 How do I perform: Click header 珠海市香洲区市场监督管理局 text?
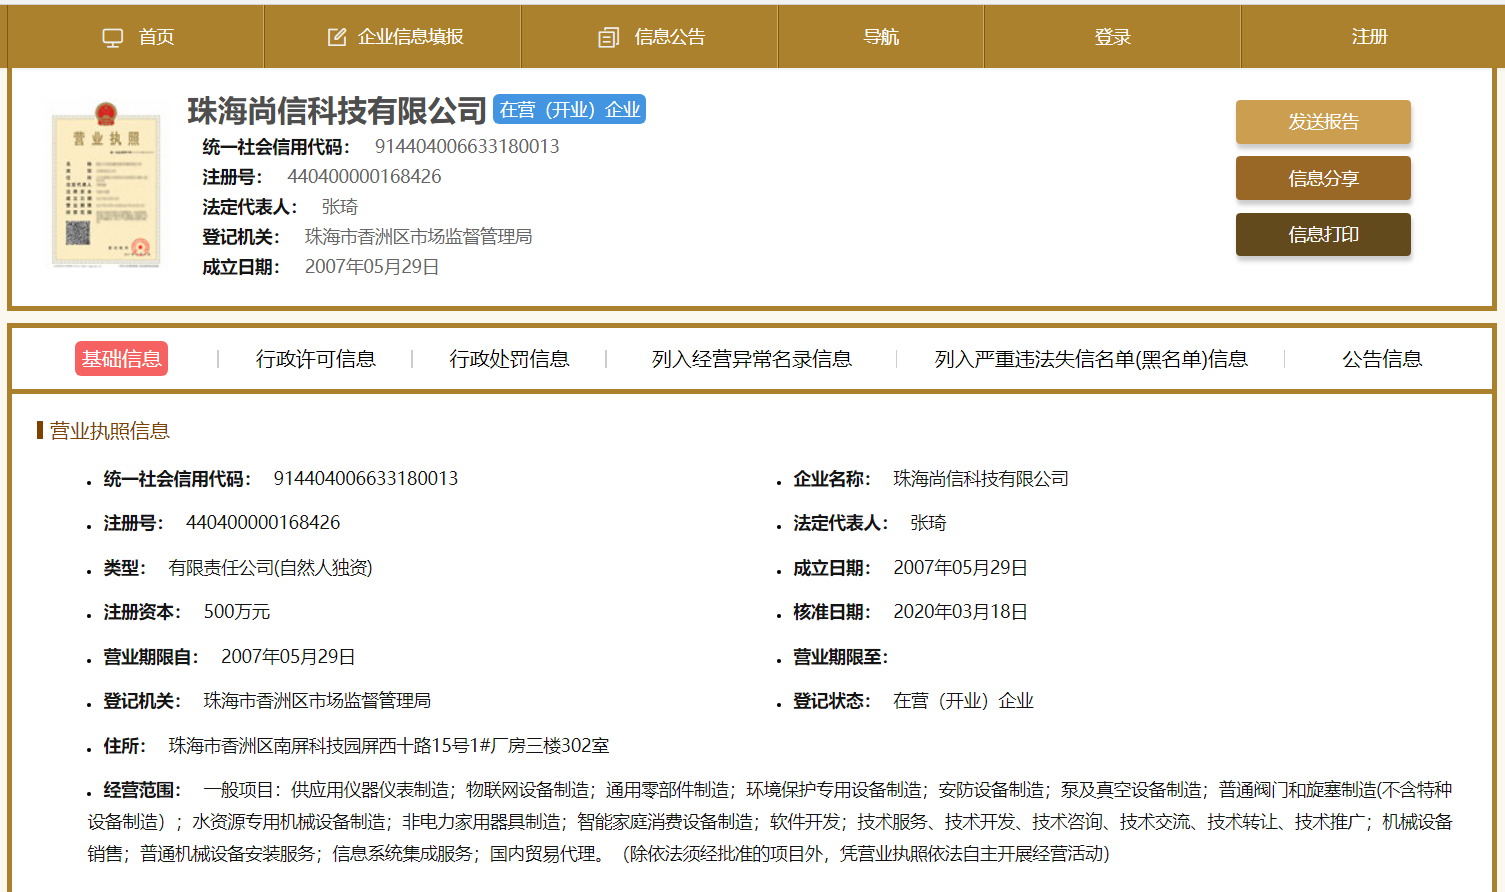pos(418,236)
